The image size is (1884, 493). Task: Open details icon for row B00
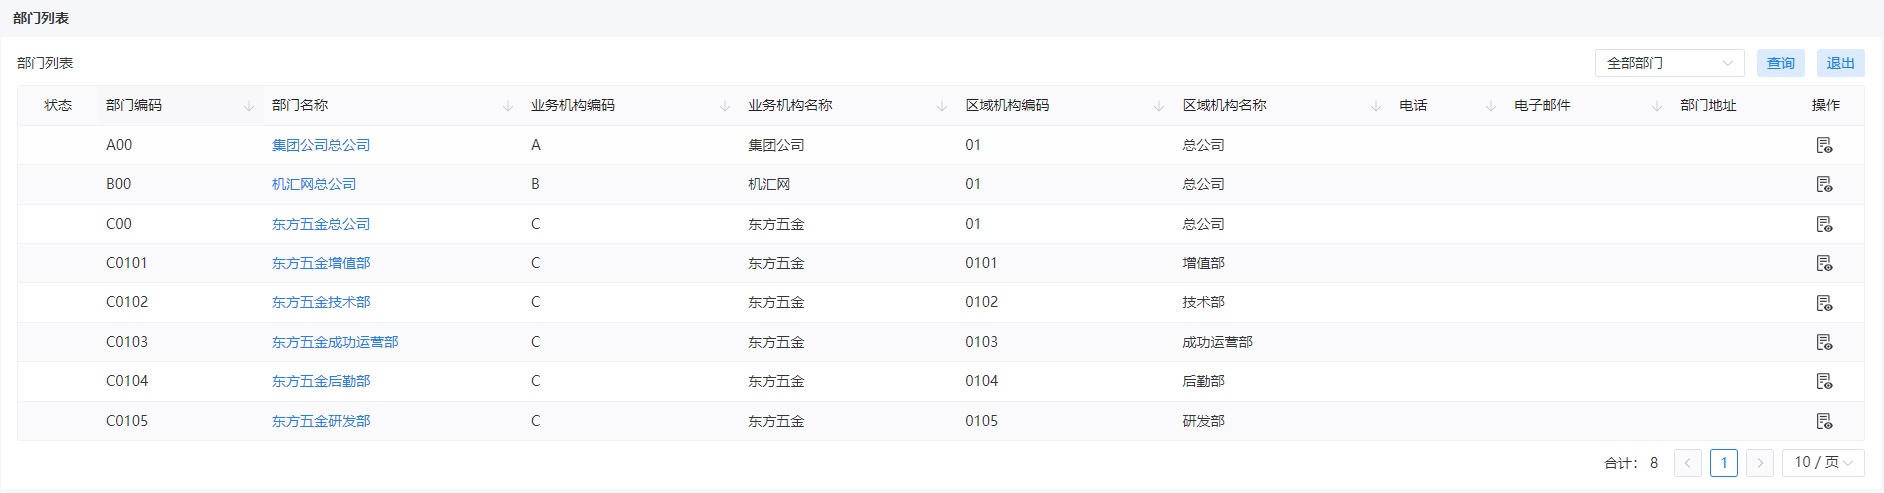click(x=1824, y=184)
